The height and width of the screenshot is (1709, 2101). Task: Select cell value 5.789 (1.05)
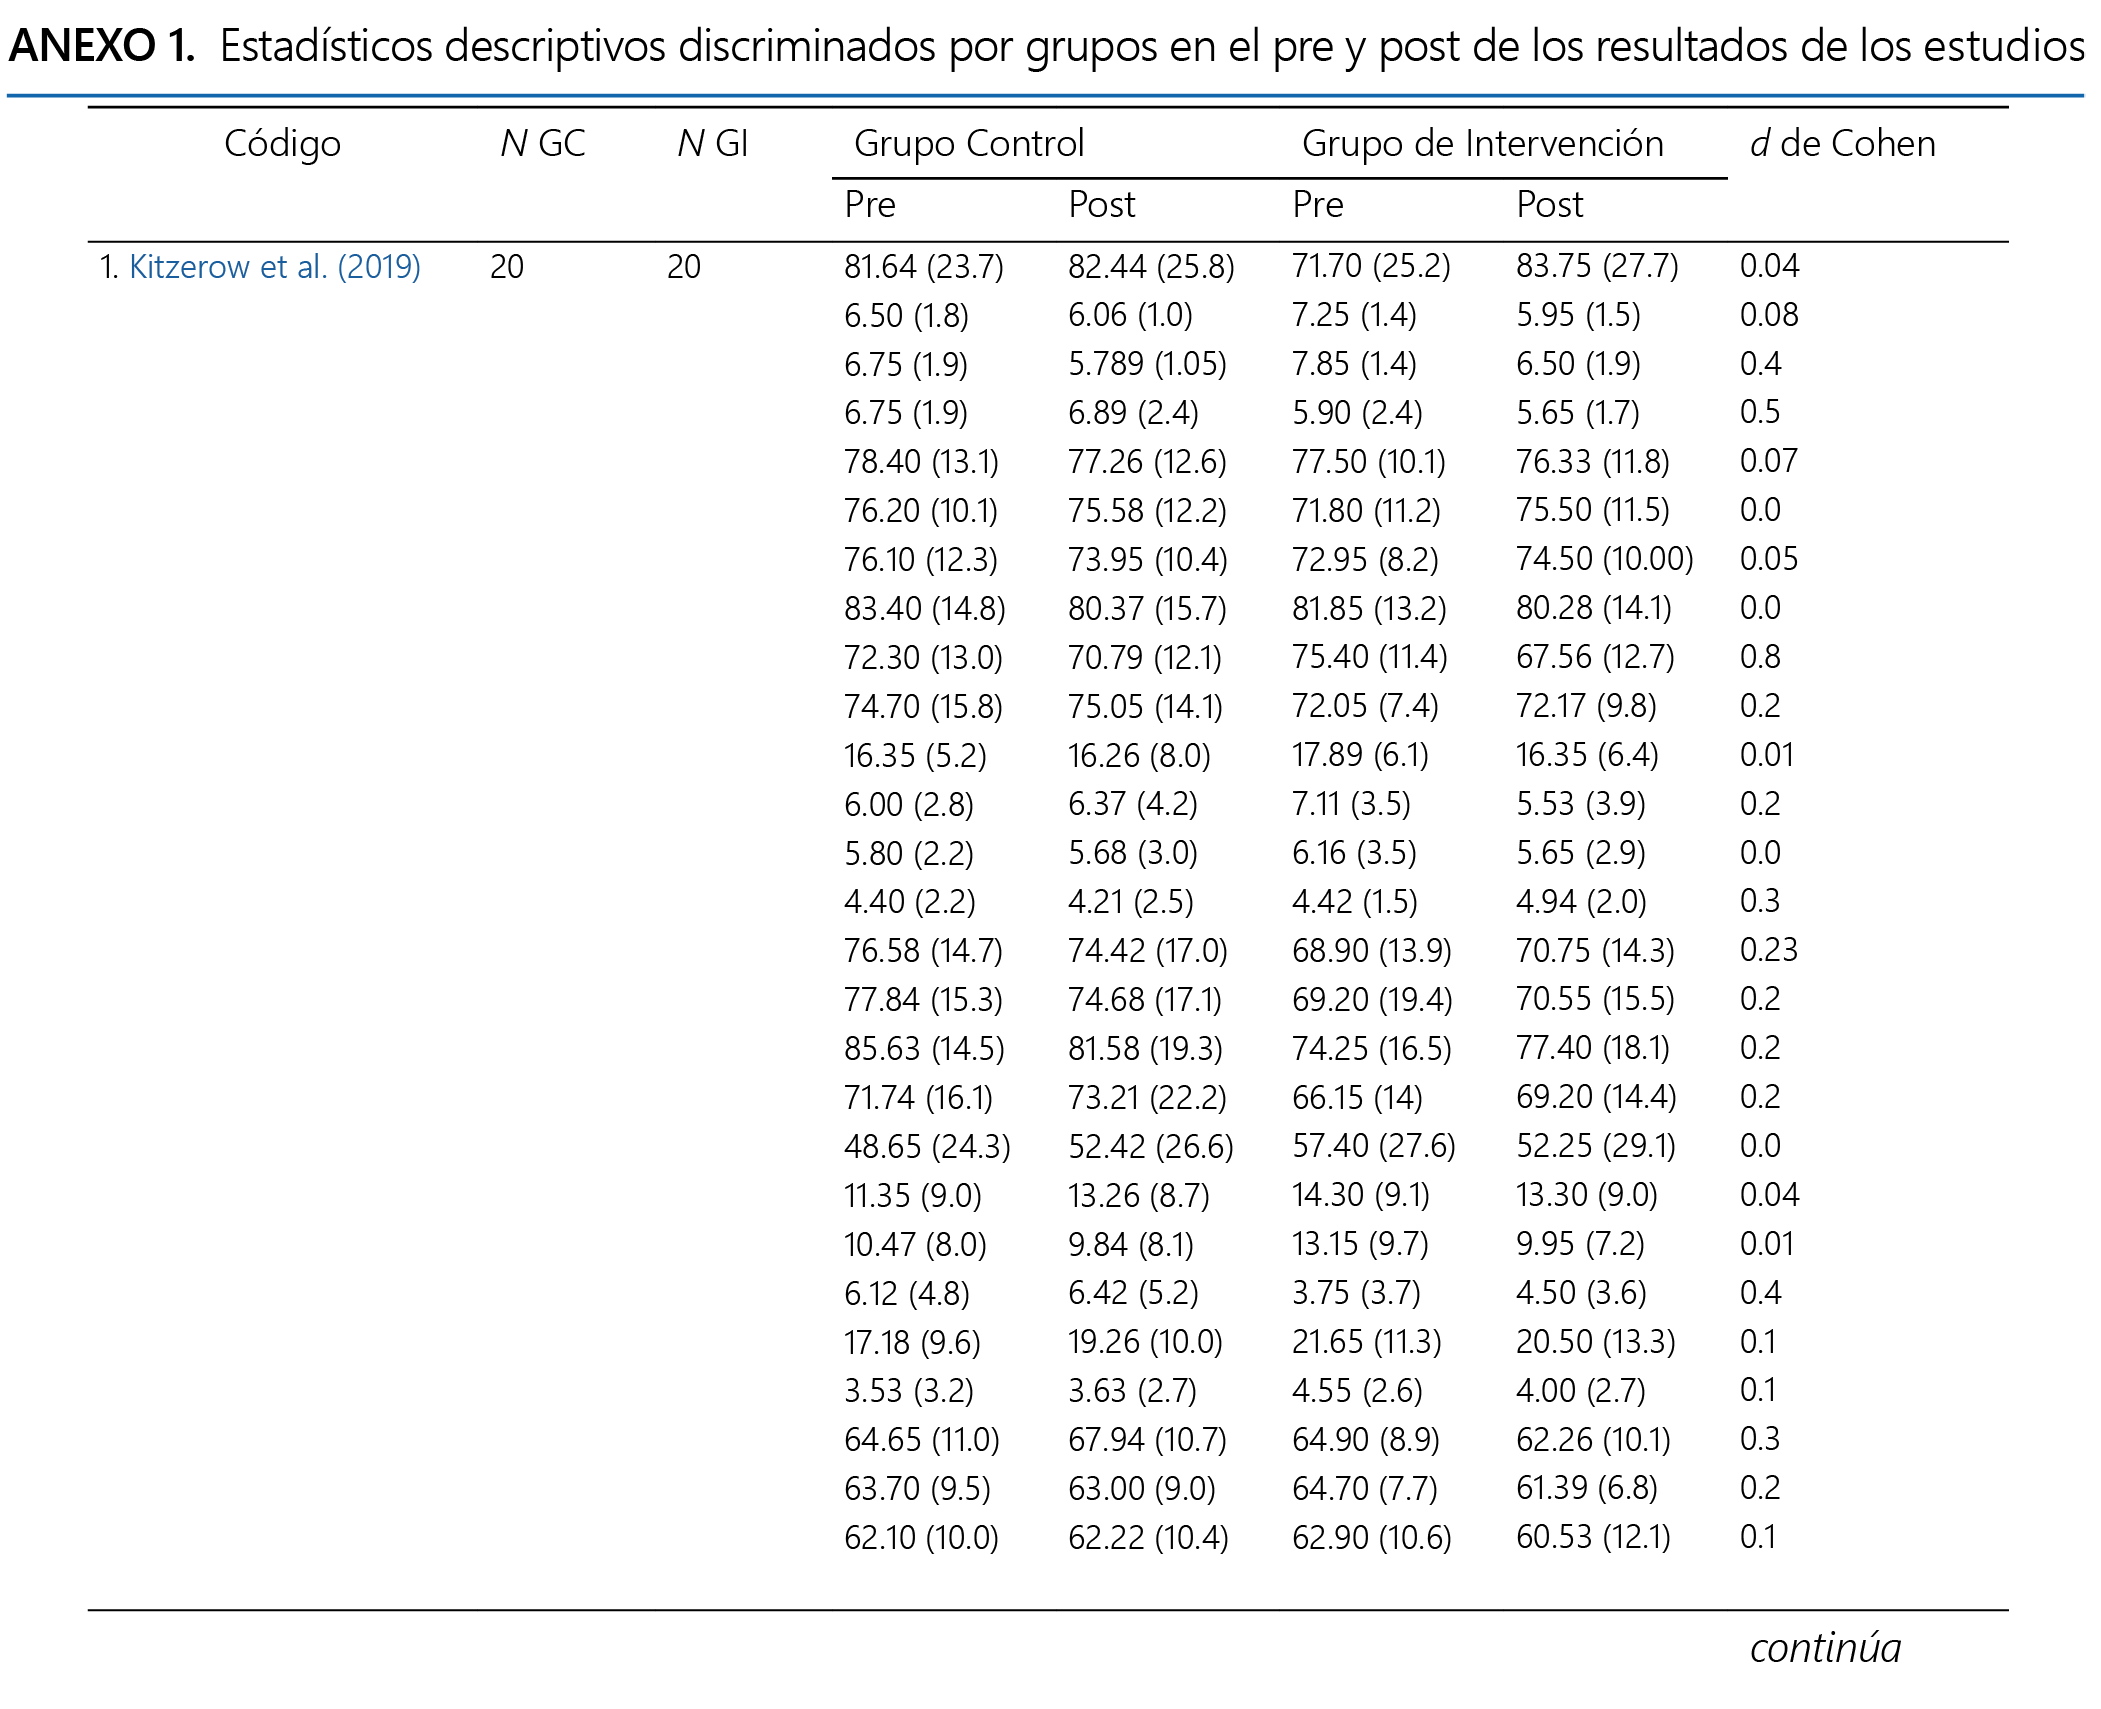click(x=1147, y=364)
